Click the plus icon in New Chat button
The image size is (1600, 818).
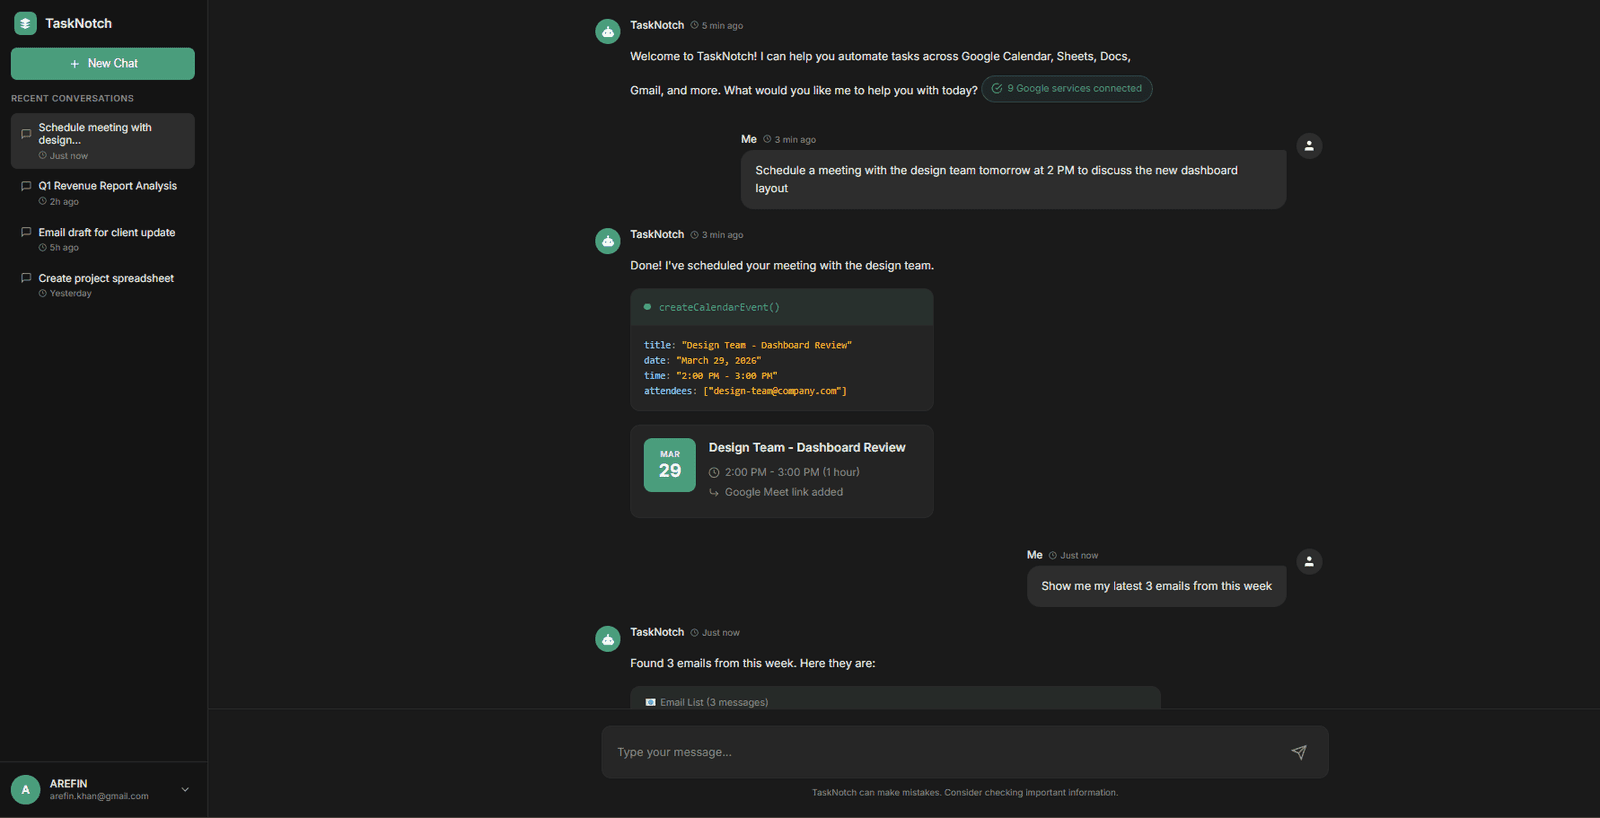click(x=75, y=64)
